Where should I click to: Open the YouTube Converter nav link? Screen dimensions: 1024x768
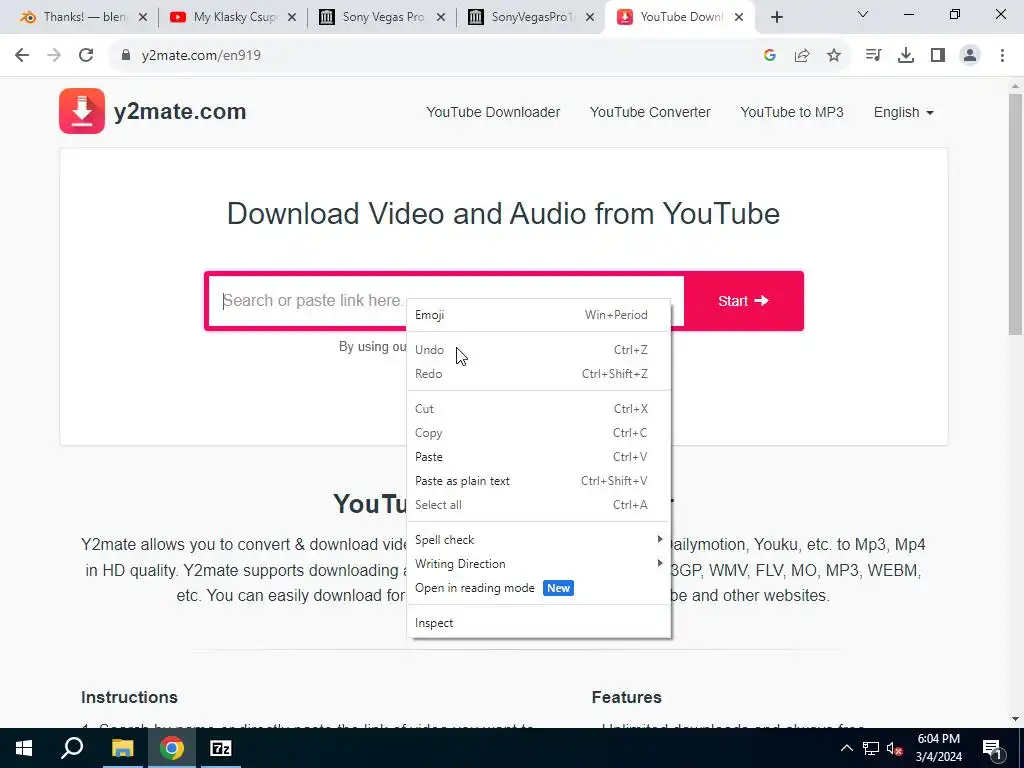(x=650, y=112)
